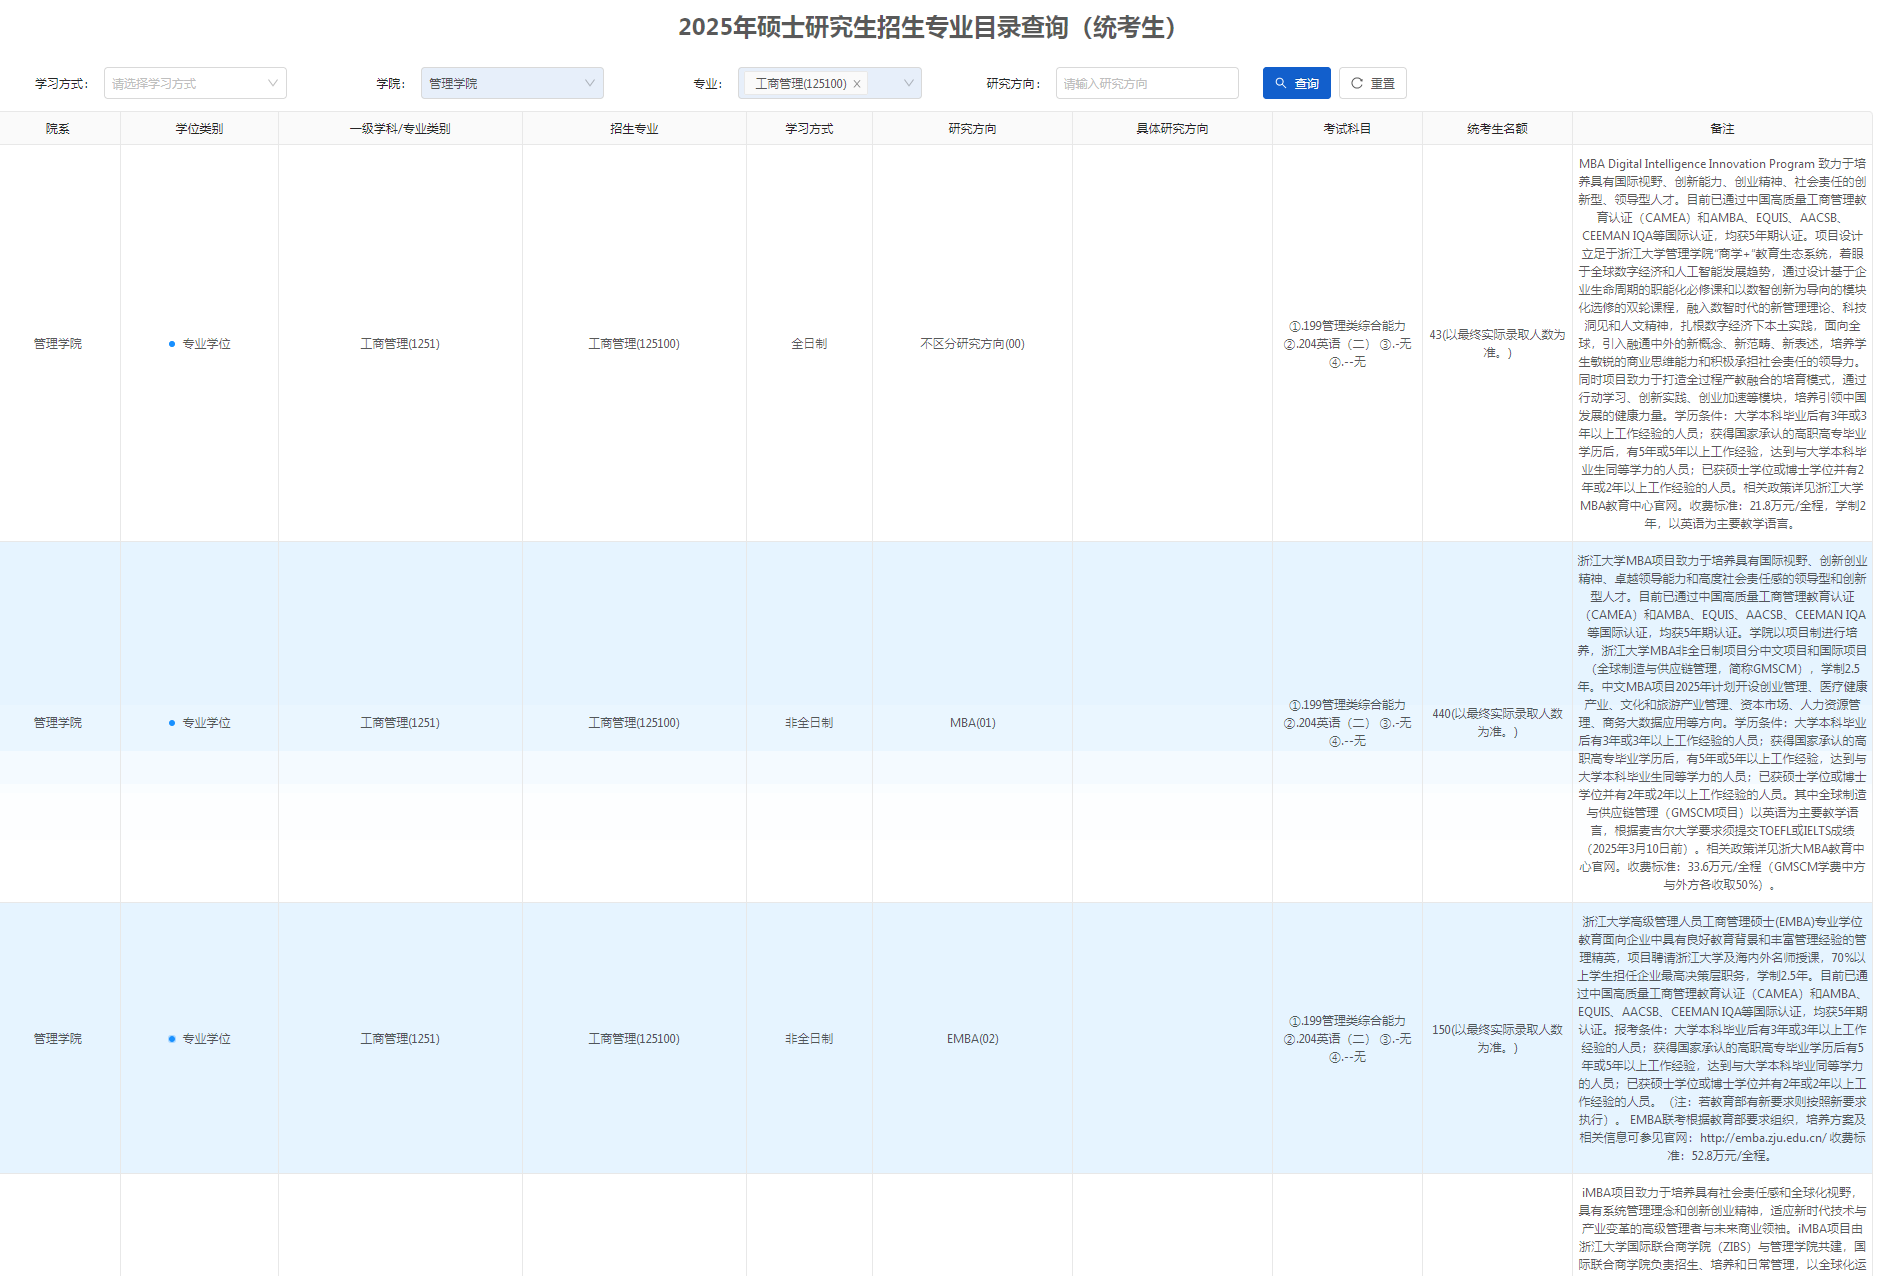Click the 具体研究方向 column header
1884x1276 pixels.
pos(1172,129)
